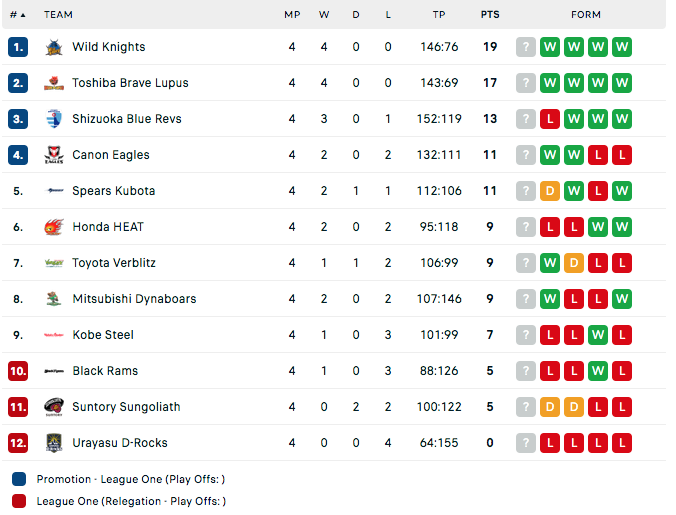Open the Suntory Sungoliath logo
This screenshot has width=676, height=515.
pyautogui.click(x=54, y=407)
